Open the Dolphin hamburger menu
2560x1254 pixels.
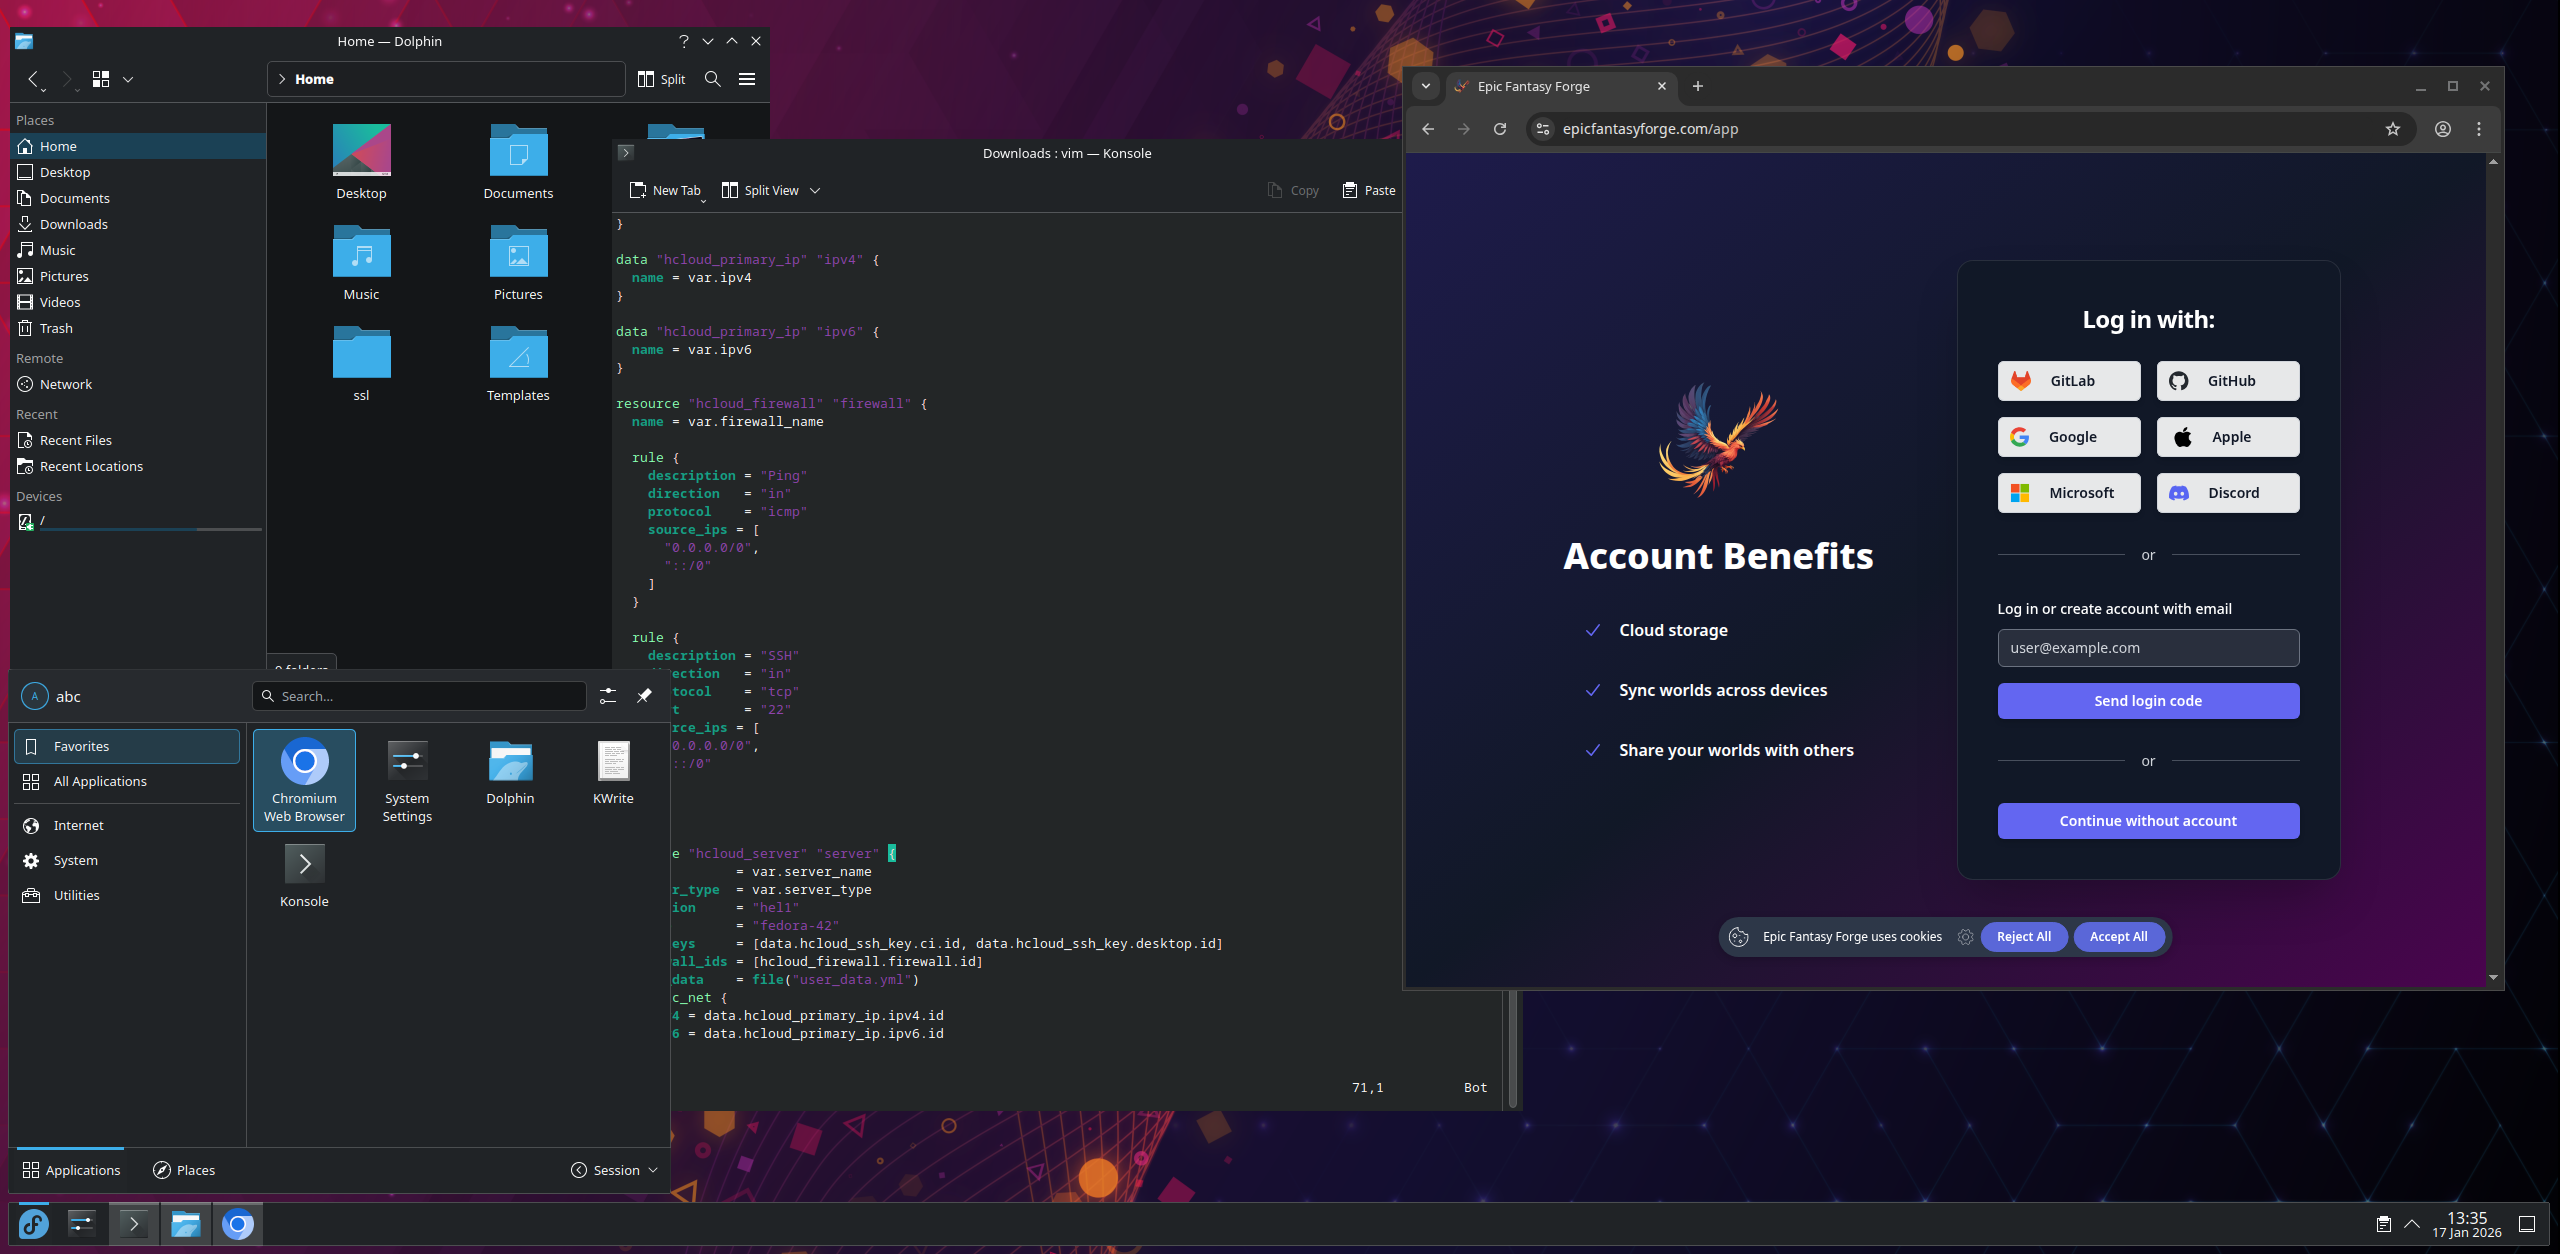tap(747, 79)
